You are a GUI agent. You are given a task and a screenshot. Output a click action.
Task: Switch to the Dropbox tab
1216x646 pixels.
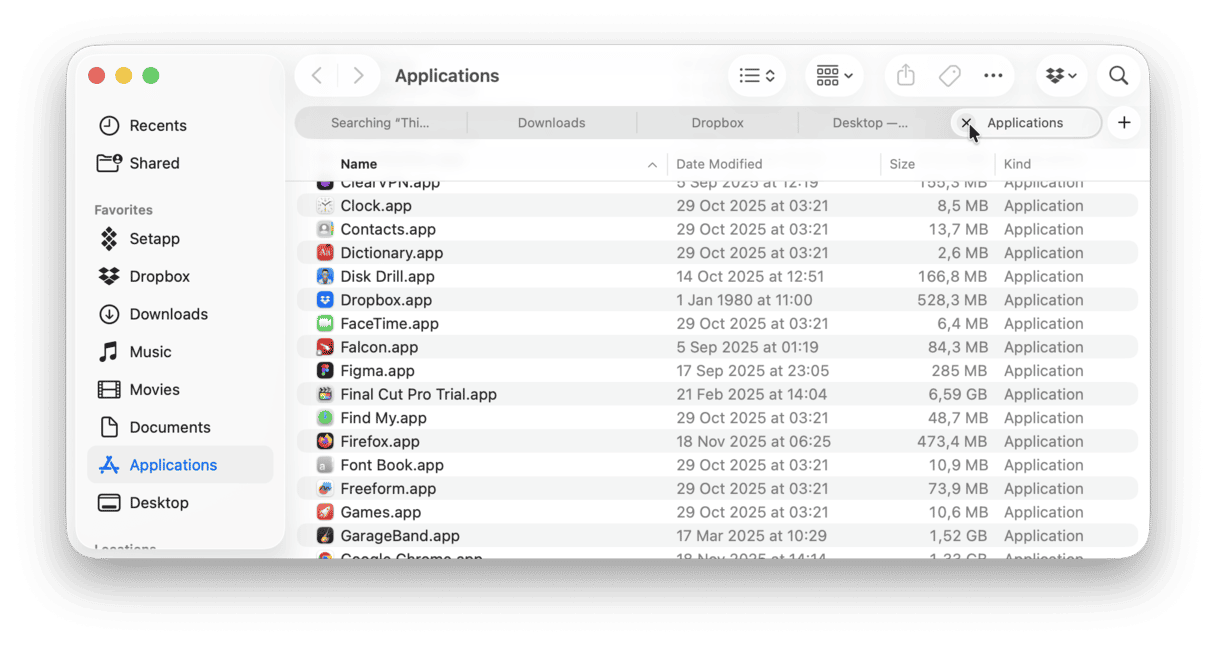(717, 122)
